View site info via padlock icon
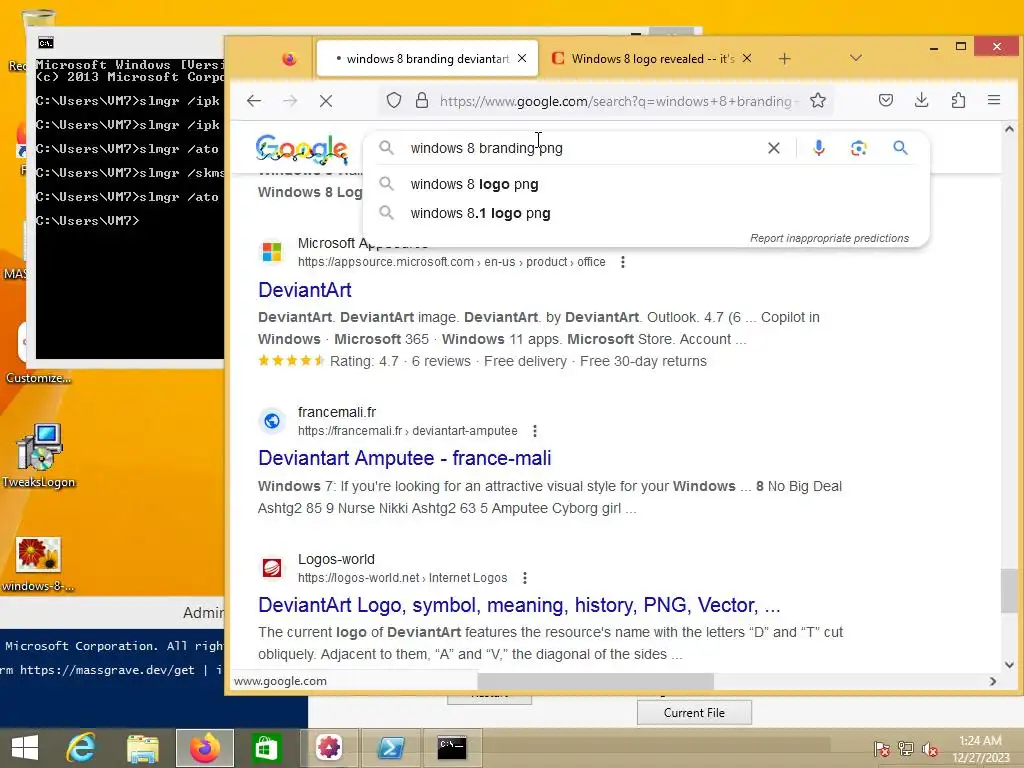The height and width of the screenshot is (768, 1024). point(422,101)
